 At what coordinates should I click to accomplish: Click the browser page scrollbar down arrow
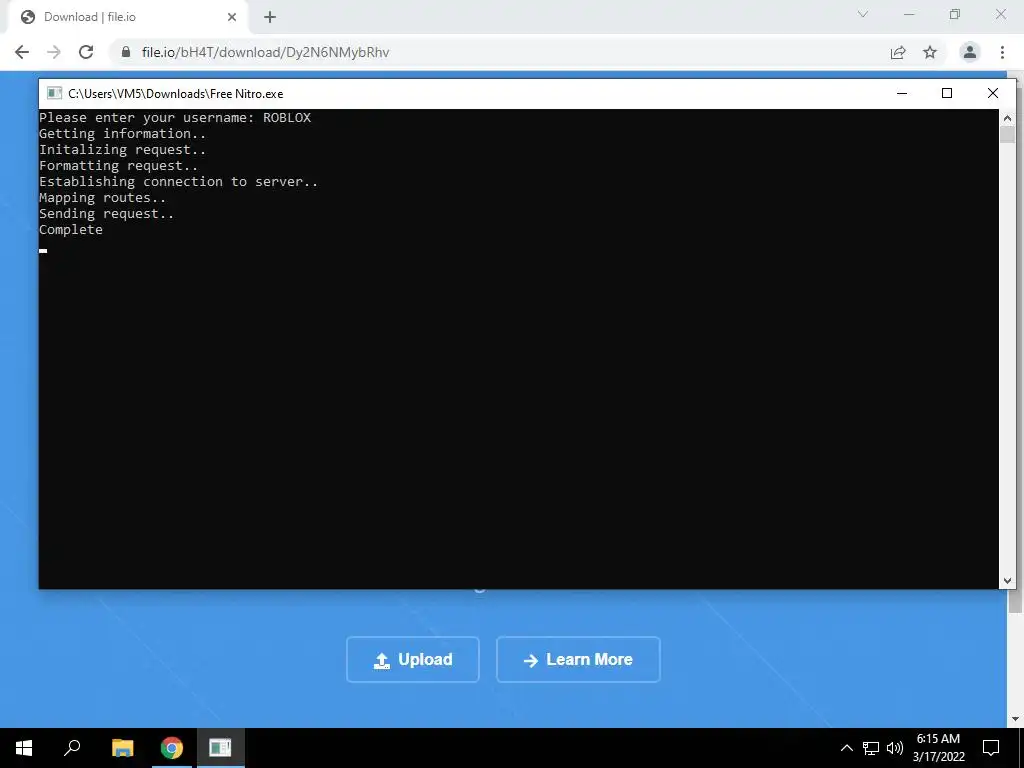coord(1015,719)
